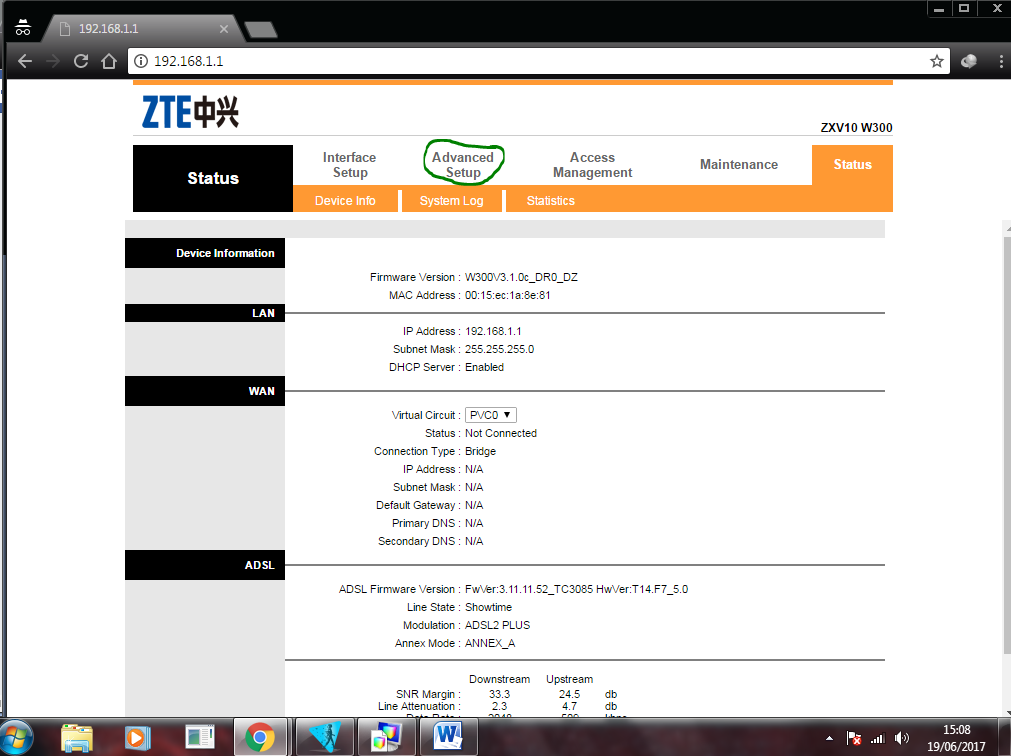Image resolution: width=1011 pixels, height=756 pixels.
Task: Click the extension icon beside the bookmark star
Action: pos(968,61)
